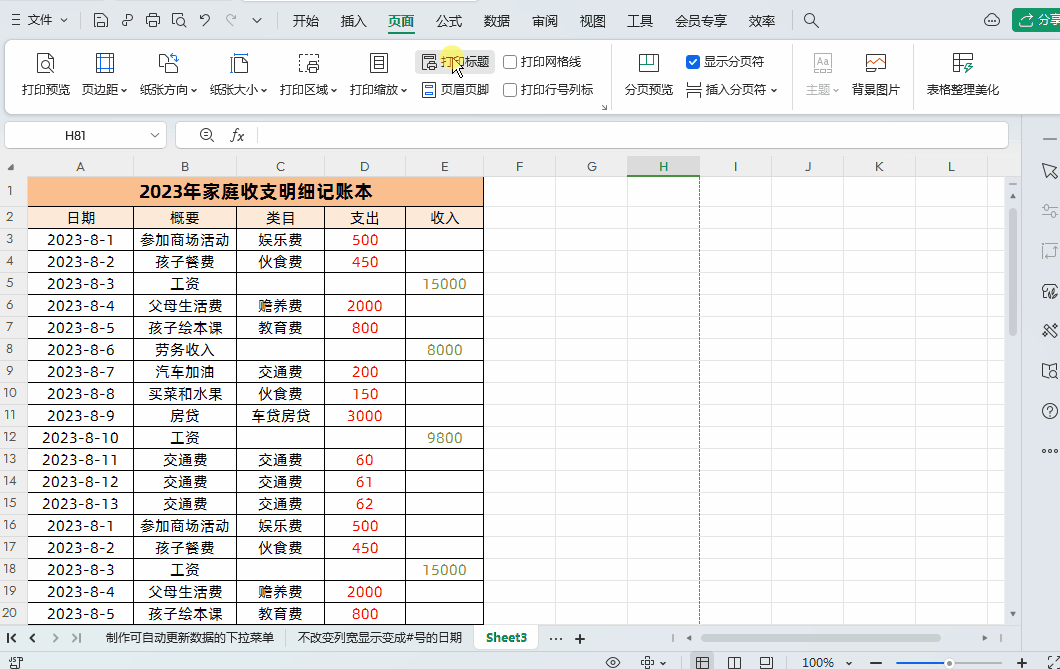This screenshot has width=1060, height=669.
Task: Open 页眉页脚 header and footer
Action: coord(455,89)
